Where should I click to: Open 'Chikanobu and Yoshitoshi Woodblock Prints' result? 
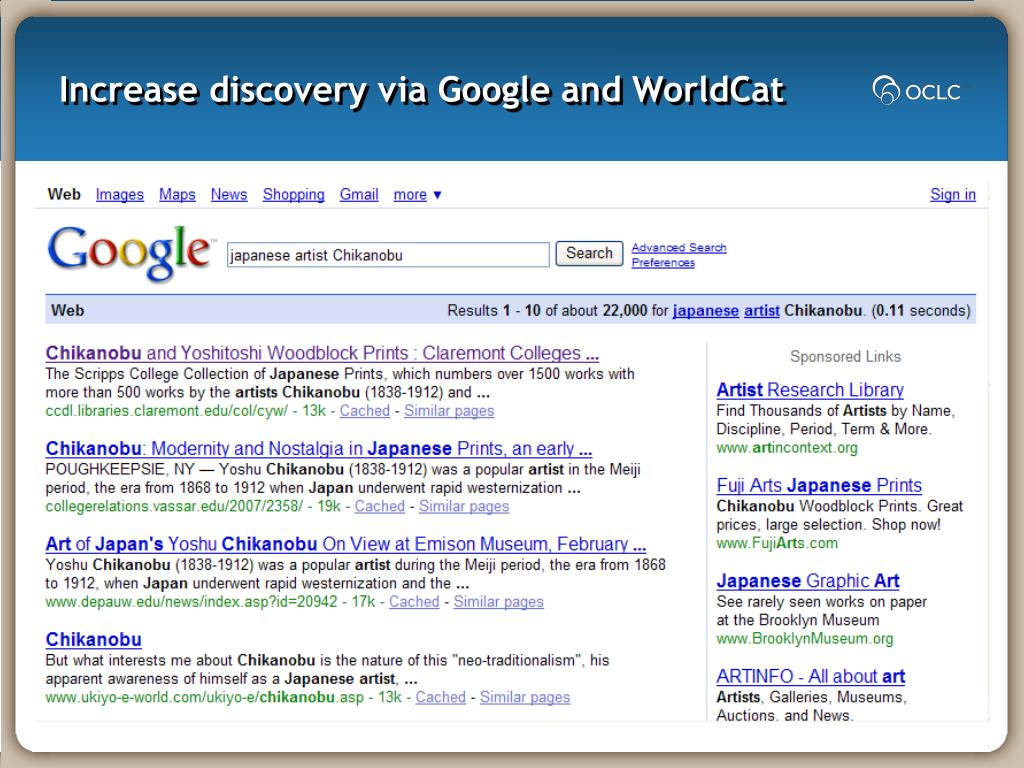pos(322,353)
